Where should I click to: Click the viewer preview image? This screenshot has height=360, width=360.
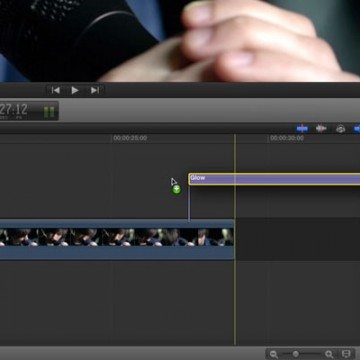180,41
